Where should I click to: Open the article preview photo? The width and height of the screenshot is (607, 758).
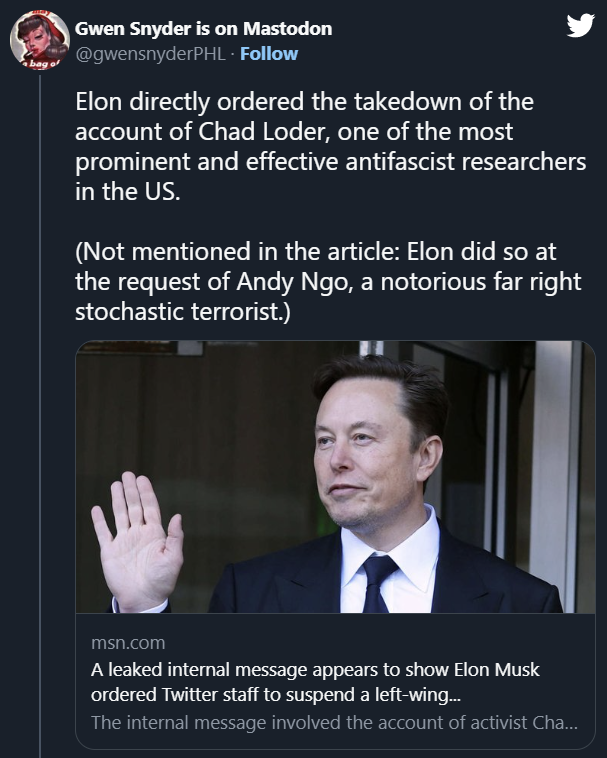335,476
